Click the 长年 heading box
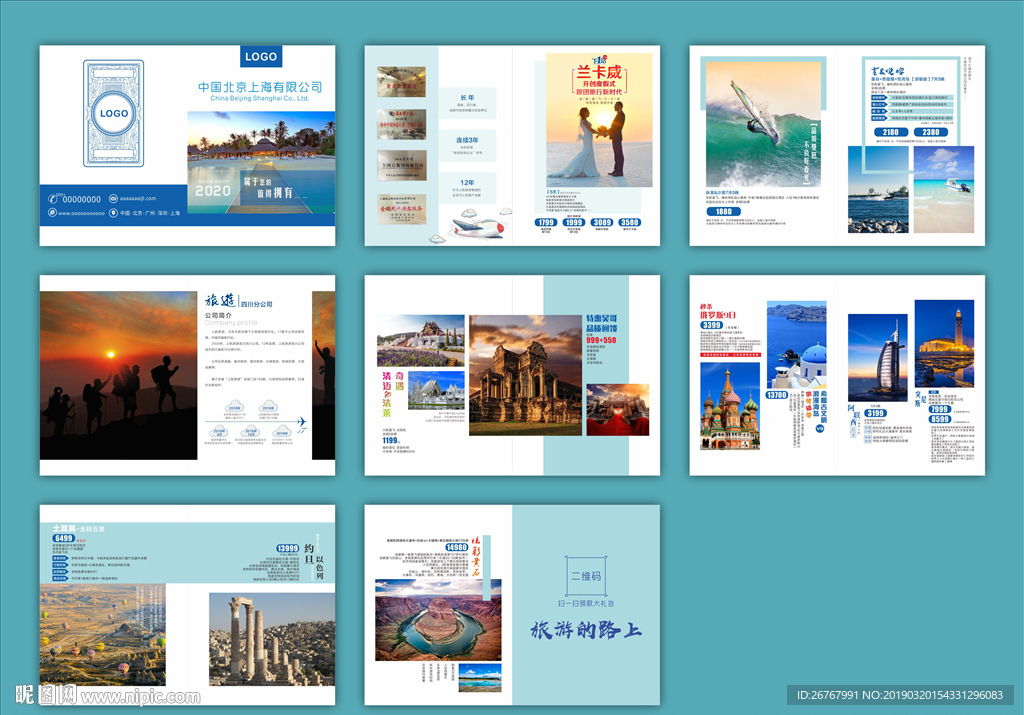1024x715 pixels. pyautogui.click(x=467, y=103)
